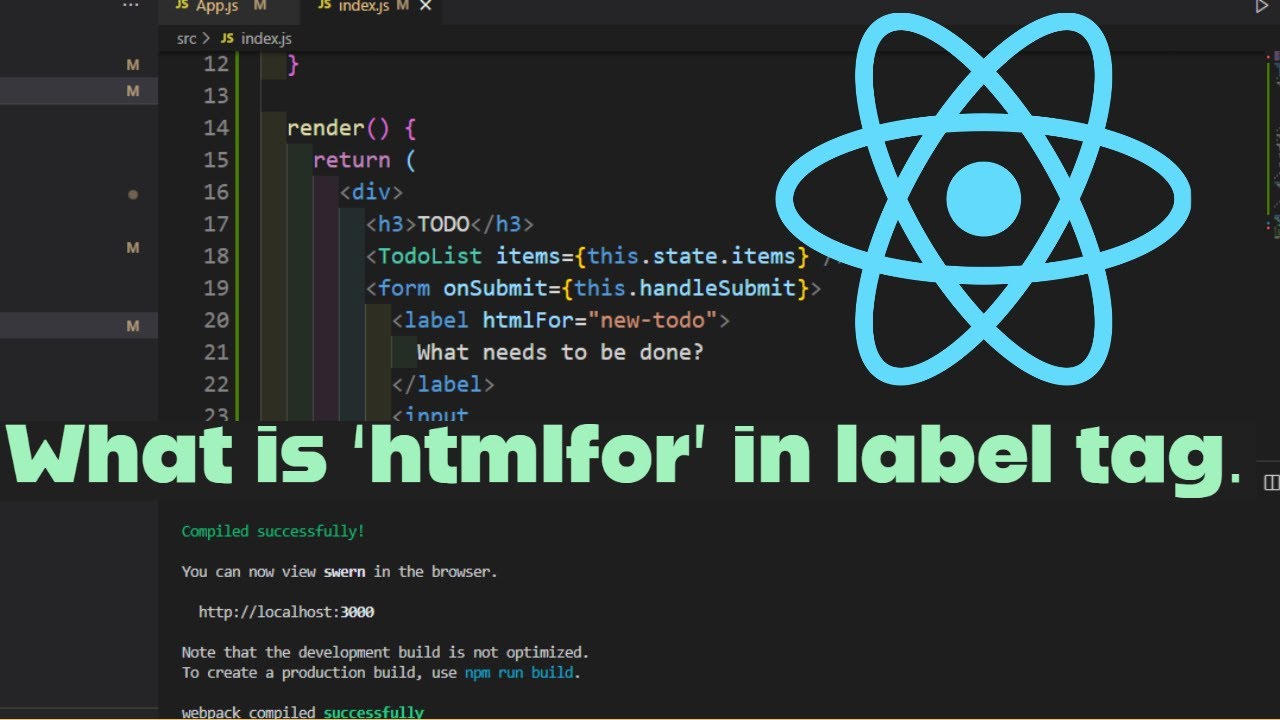This screenshot has width=1280, height=720.
Task: Click the opening <div> tag on line 16
Action: point(371,192)
